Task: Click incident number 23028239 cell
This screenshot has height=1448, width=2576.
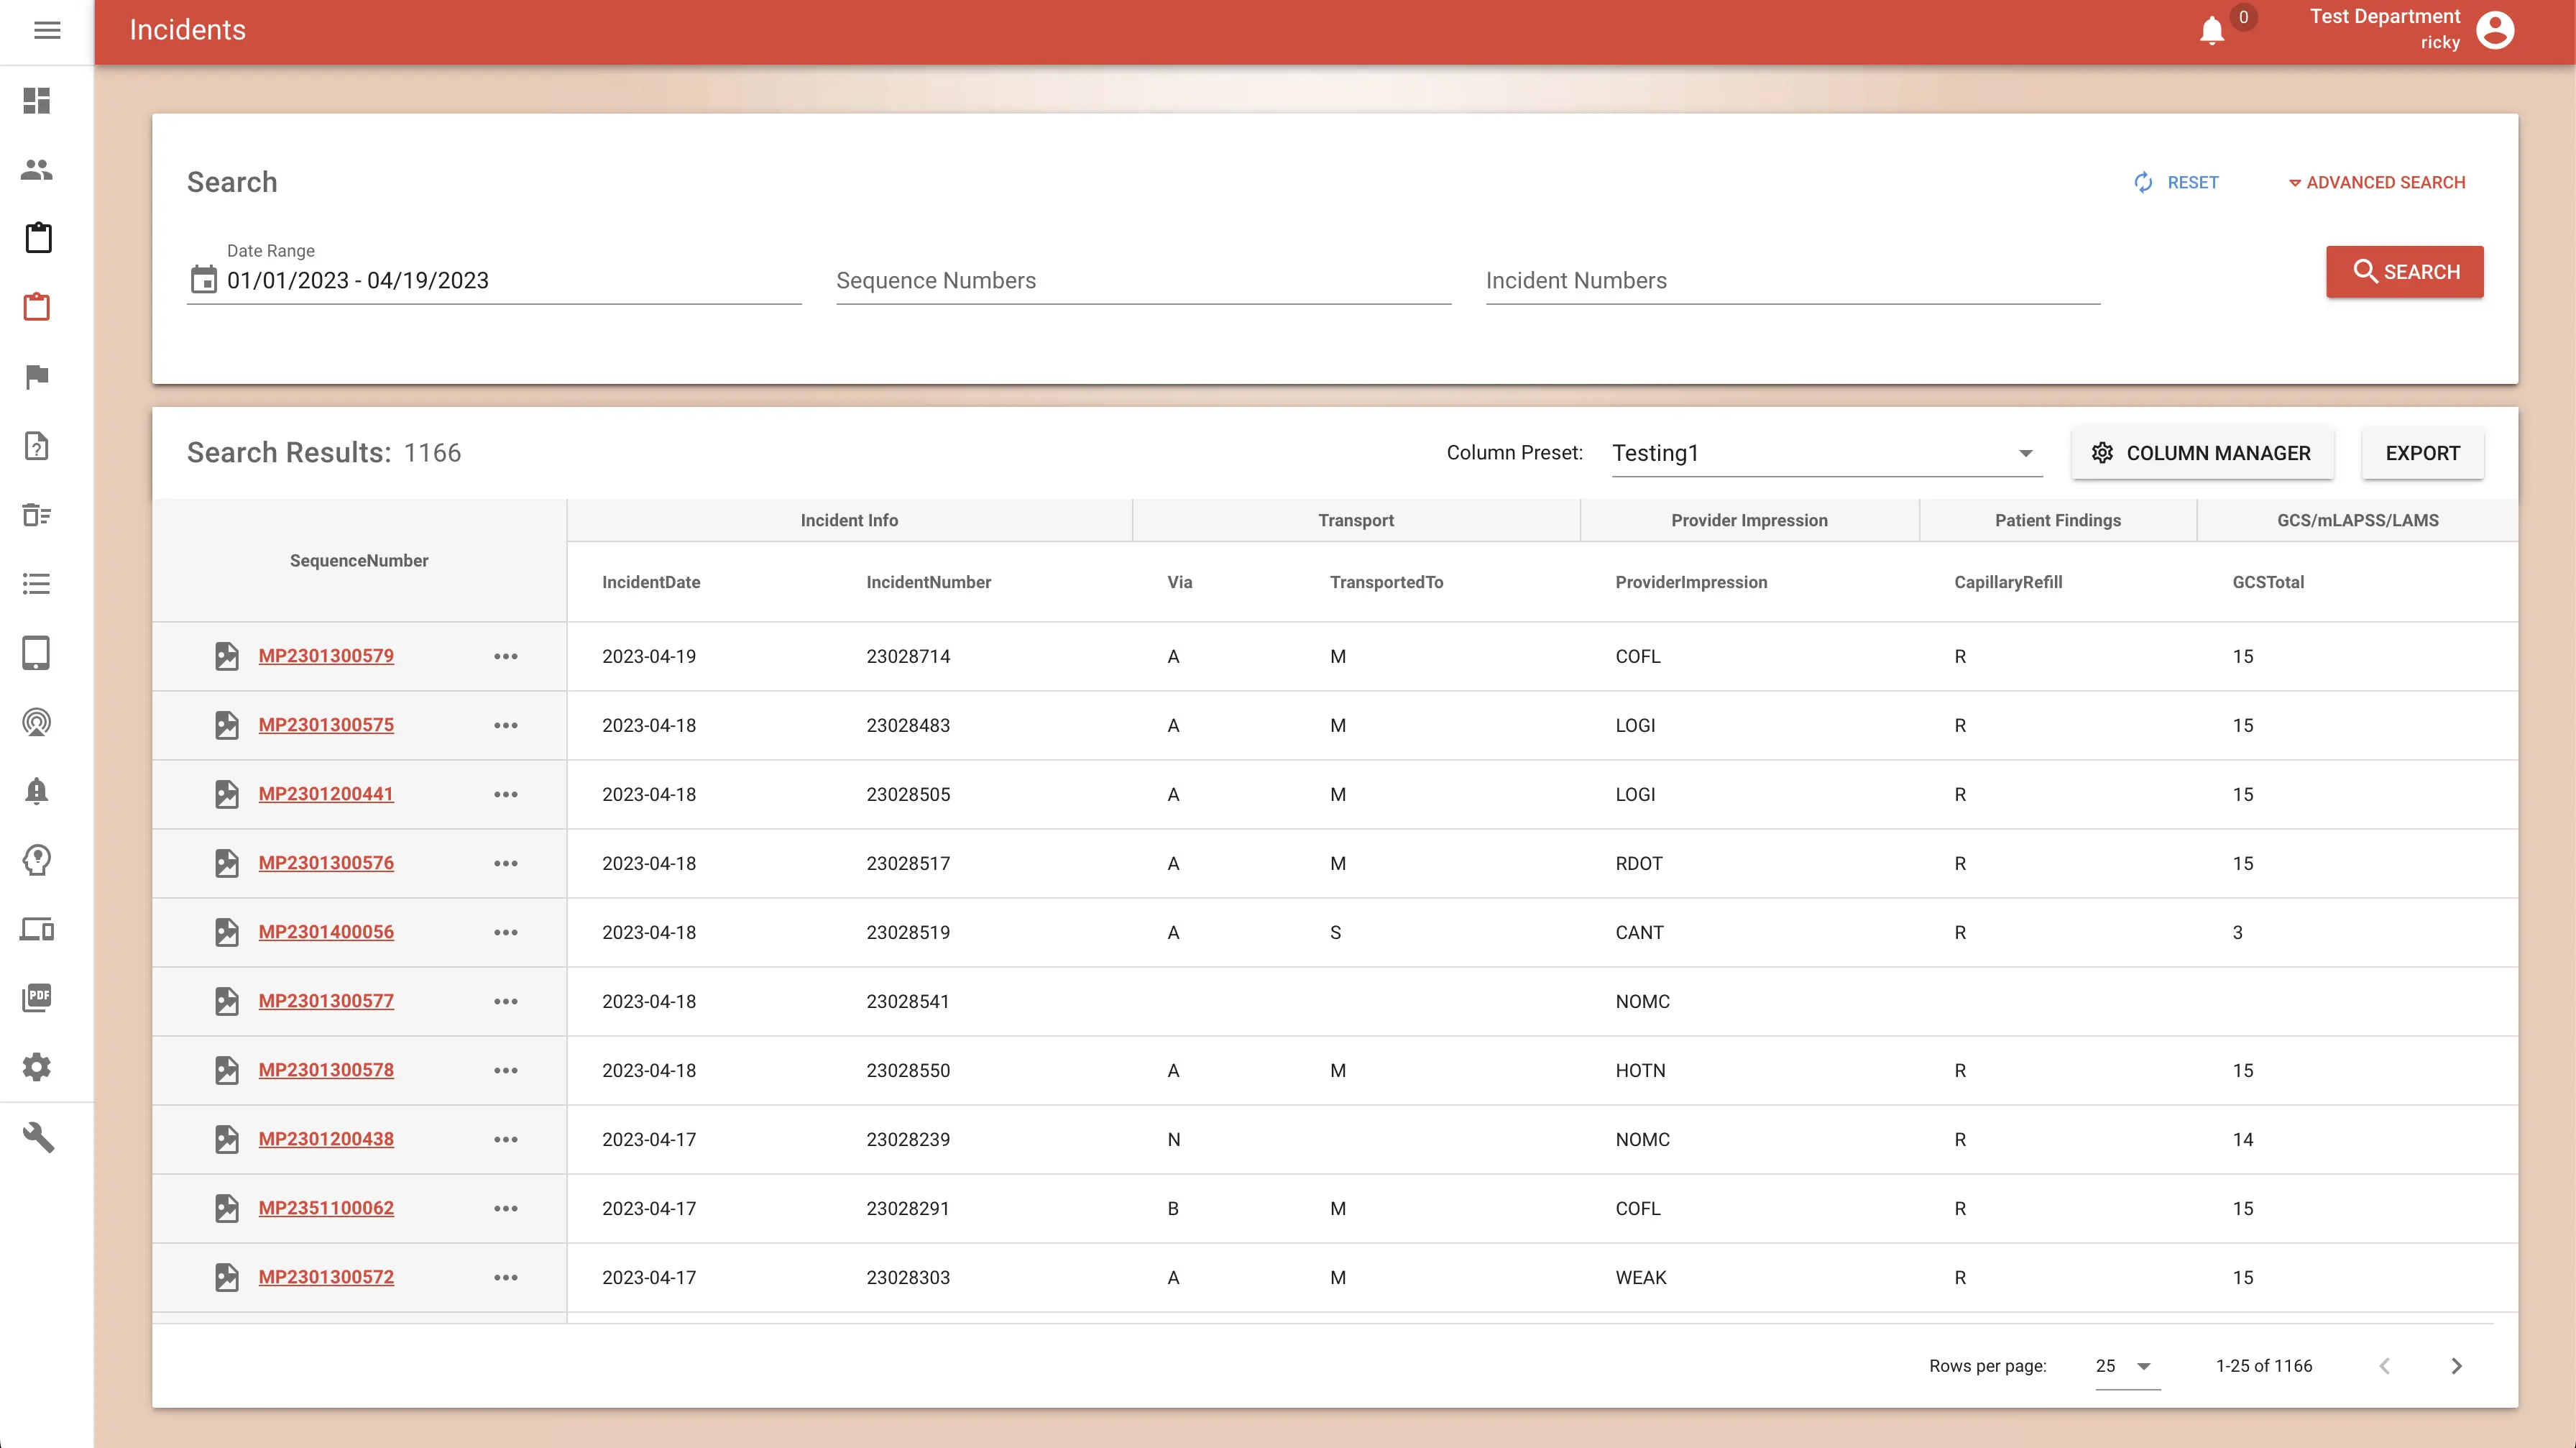Action: point(908,1139)
